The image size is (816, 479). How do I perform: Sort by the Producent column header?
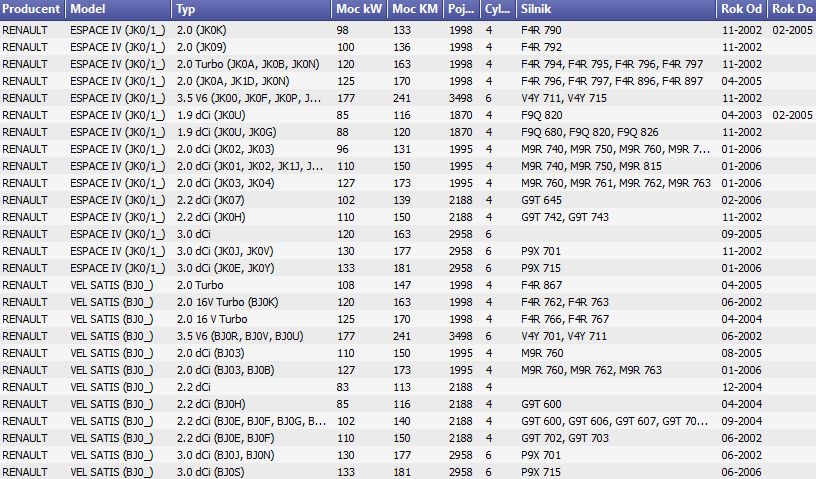click(32, 9)
